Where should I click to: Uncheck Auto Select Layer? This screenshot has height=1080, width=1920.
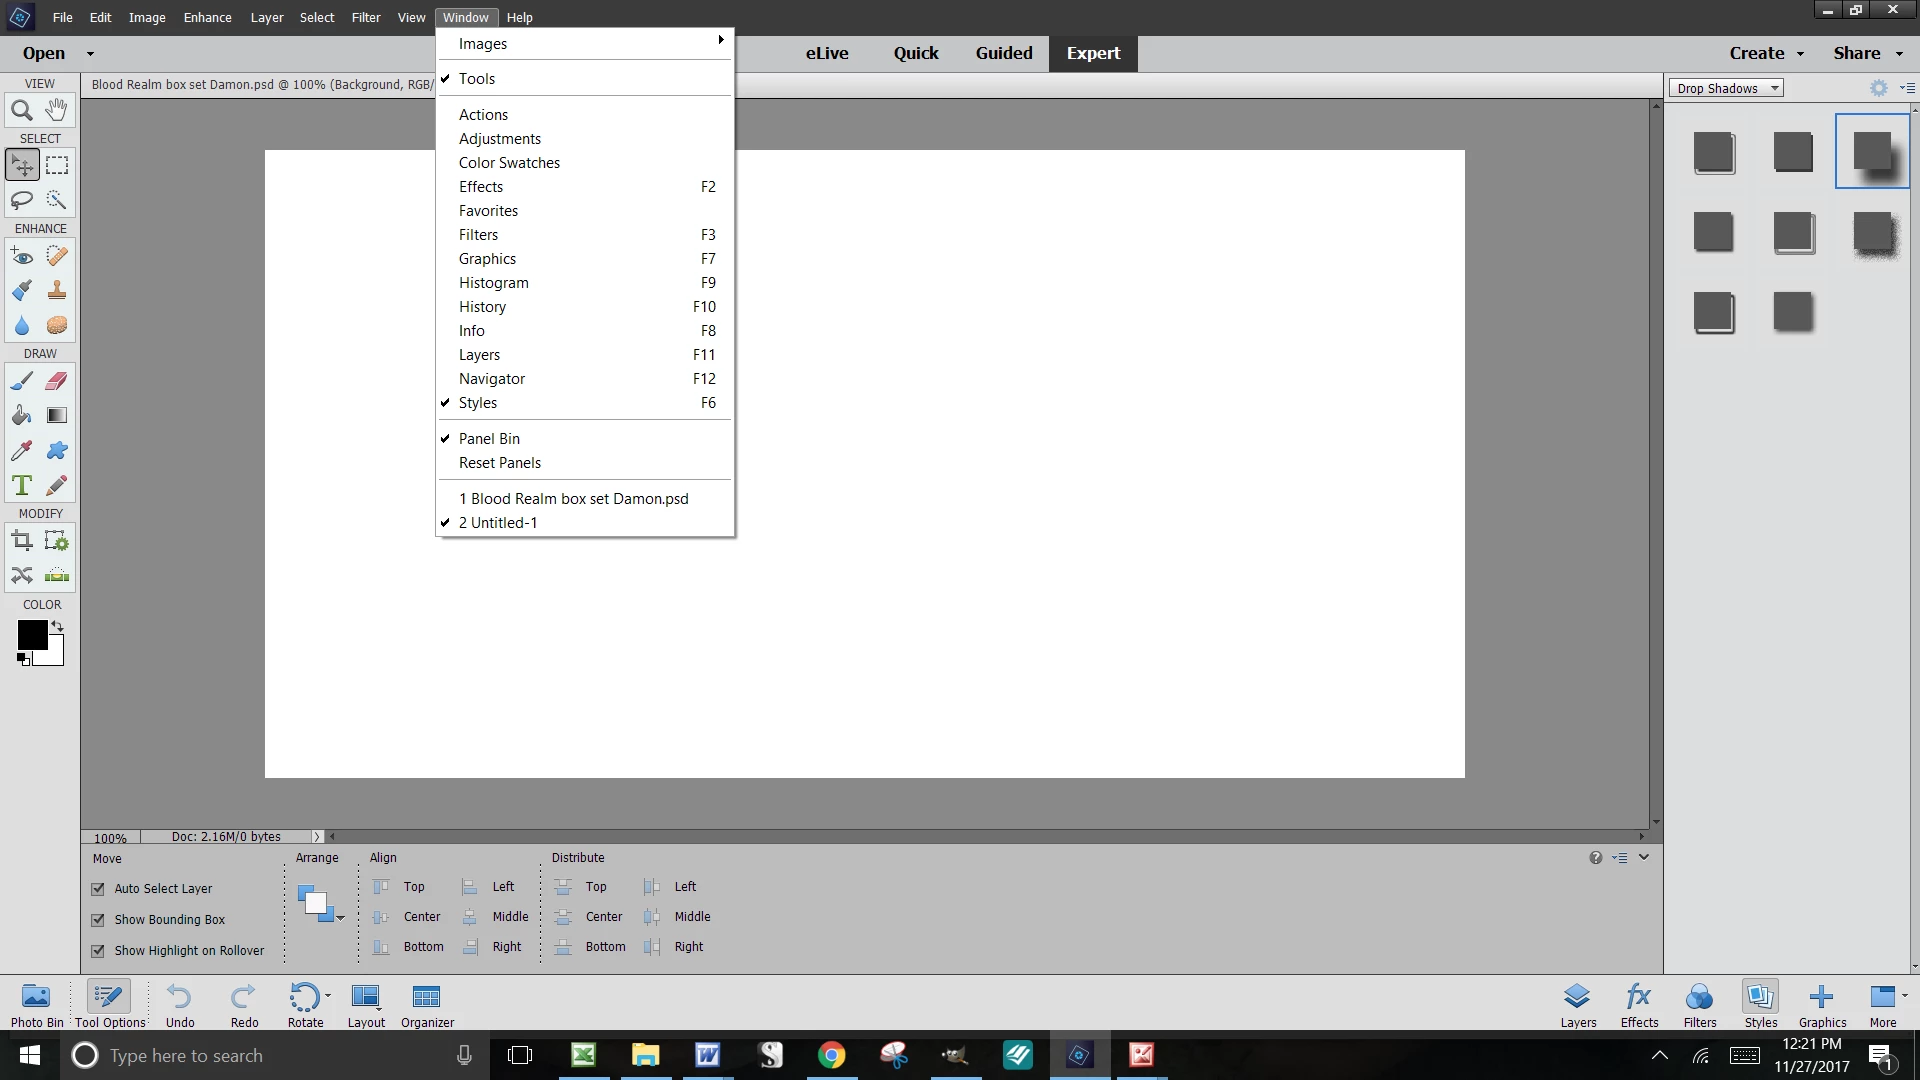click(x=98, y=889)
